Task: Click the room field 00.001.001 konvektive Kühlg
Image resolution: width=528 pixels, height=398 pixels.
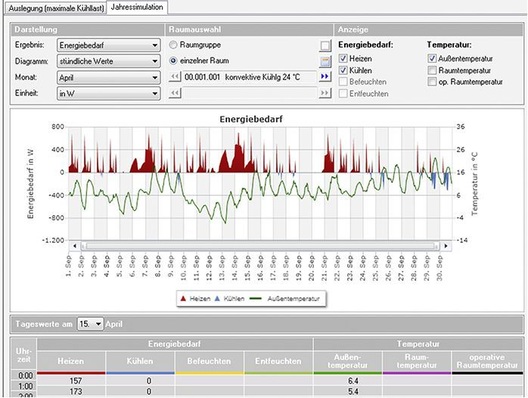Action: [250, 77]
